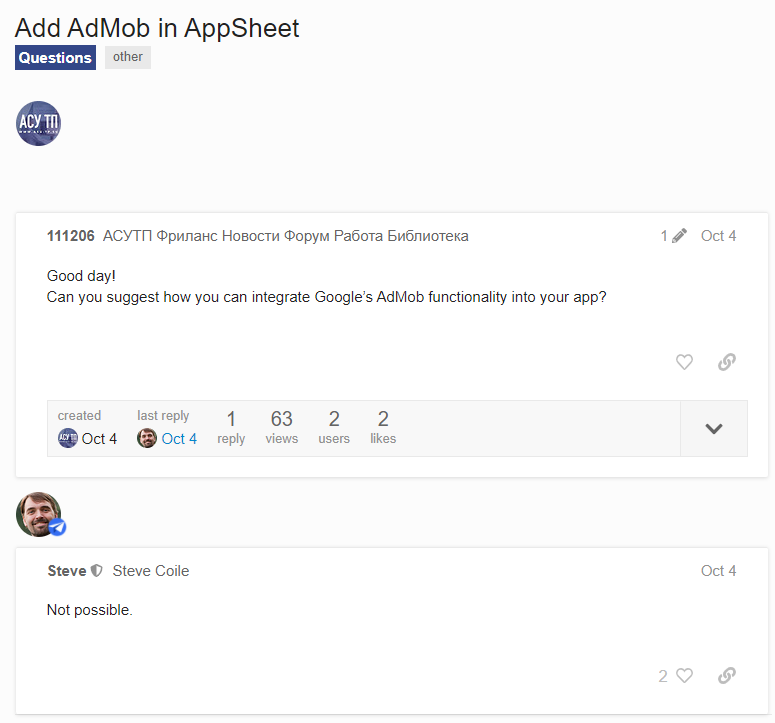Click small Steve avatar under last reply
The width and height of the screenshot is (775, 723).
coord(147,438)
